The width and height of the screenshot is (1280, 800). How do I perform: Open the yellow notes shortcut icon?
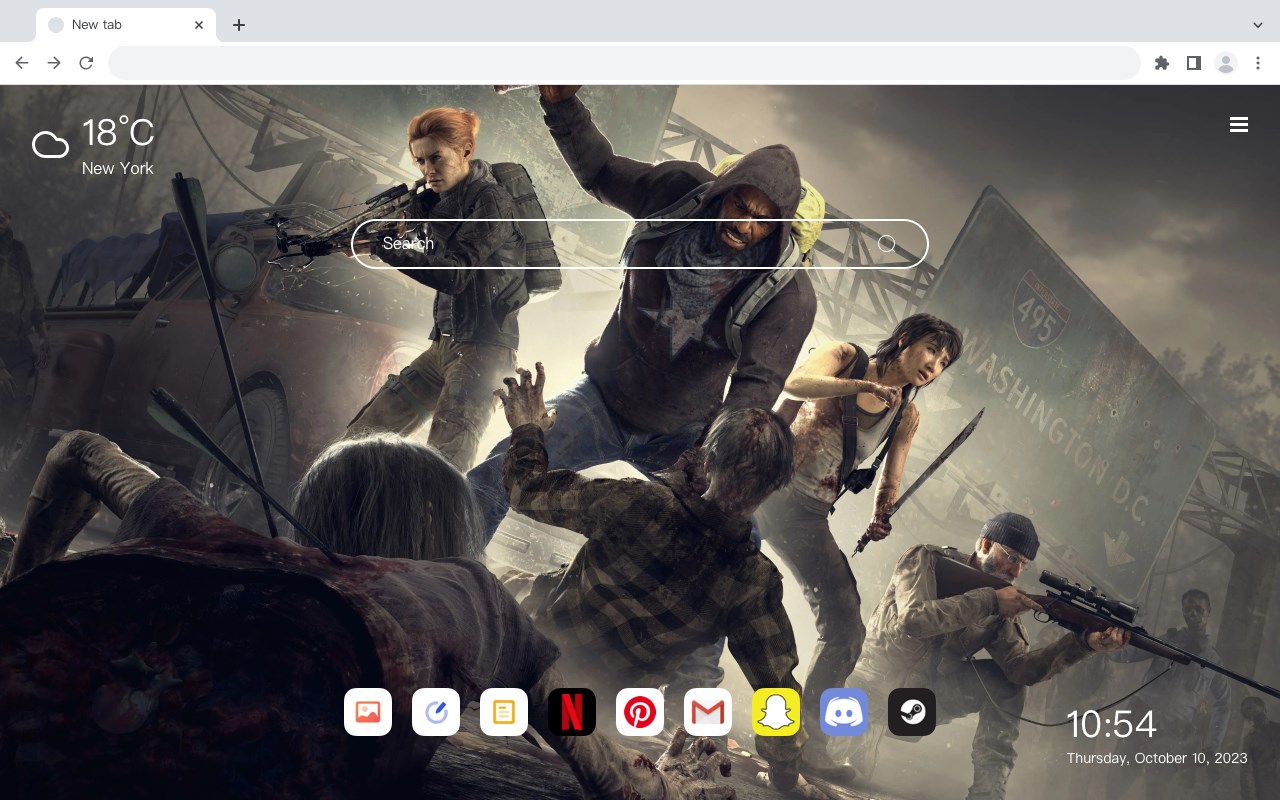(x=504, y=712)
